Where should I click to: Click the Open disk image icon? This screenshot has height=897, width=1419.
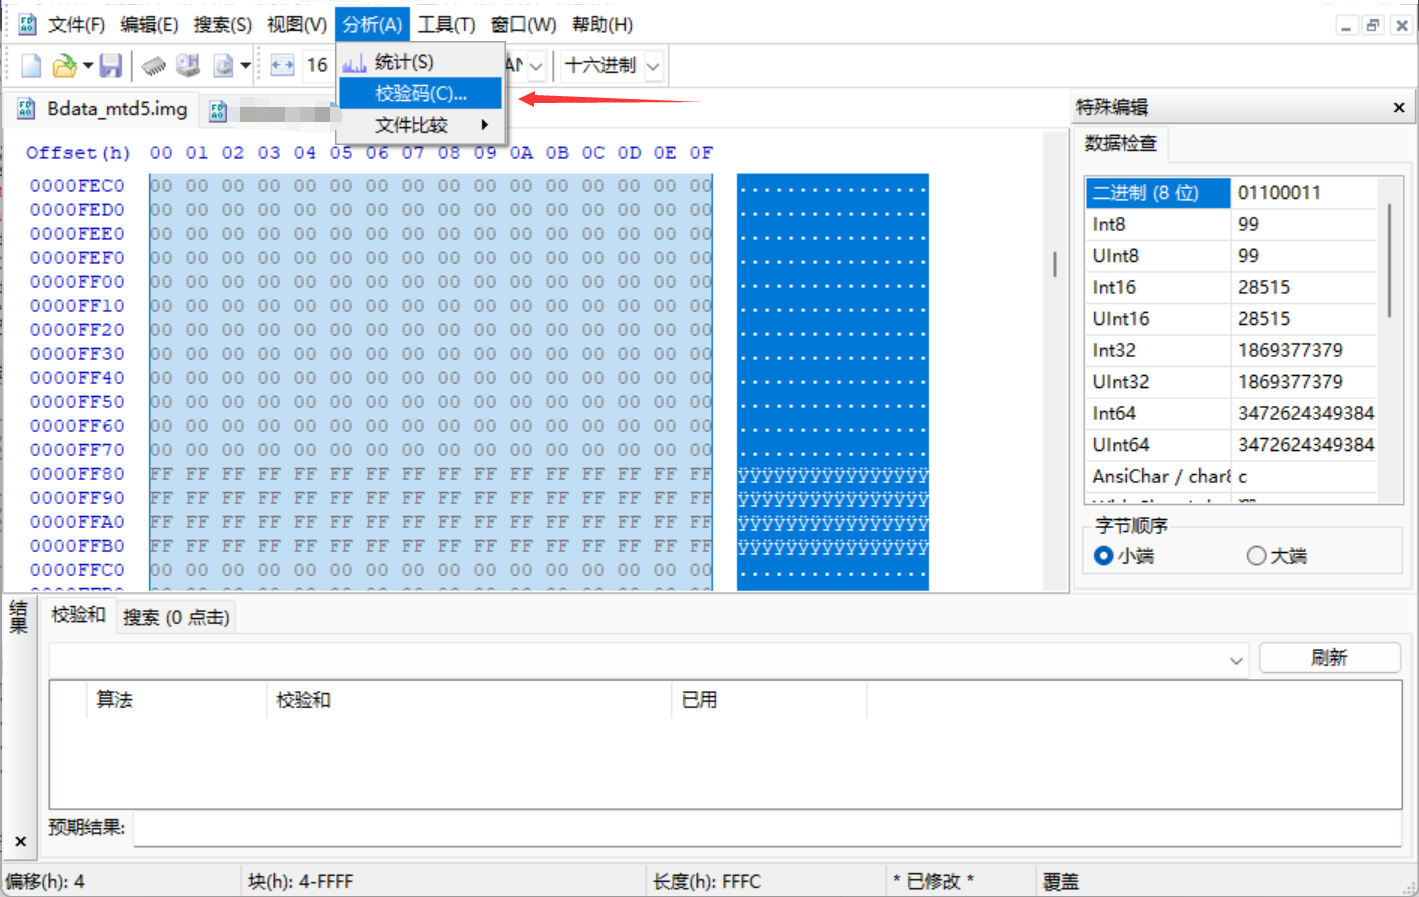point(223,66)
